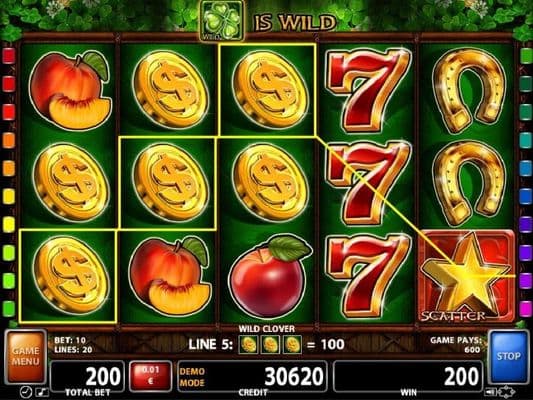
Task: Select the magenta payline marker bottom right
Action: (526, 309)
